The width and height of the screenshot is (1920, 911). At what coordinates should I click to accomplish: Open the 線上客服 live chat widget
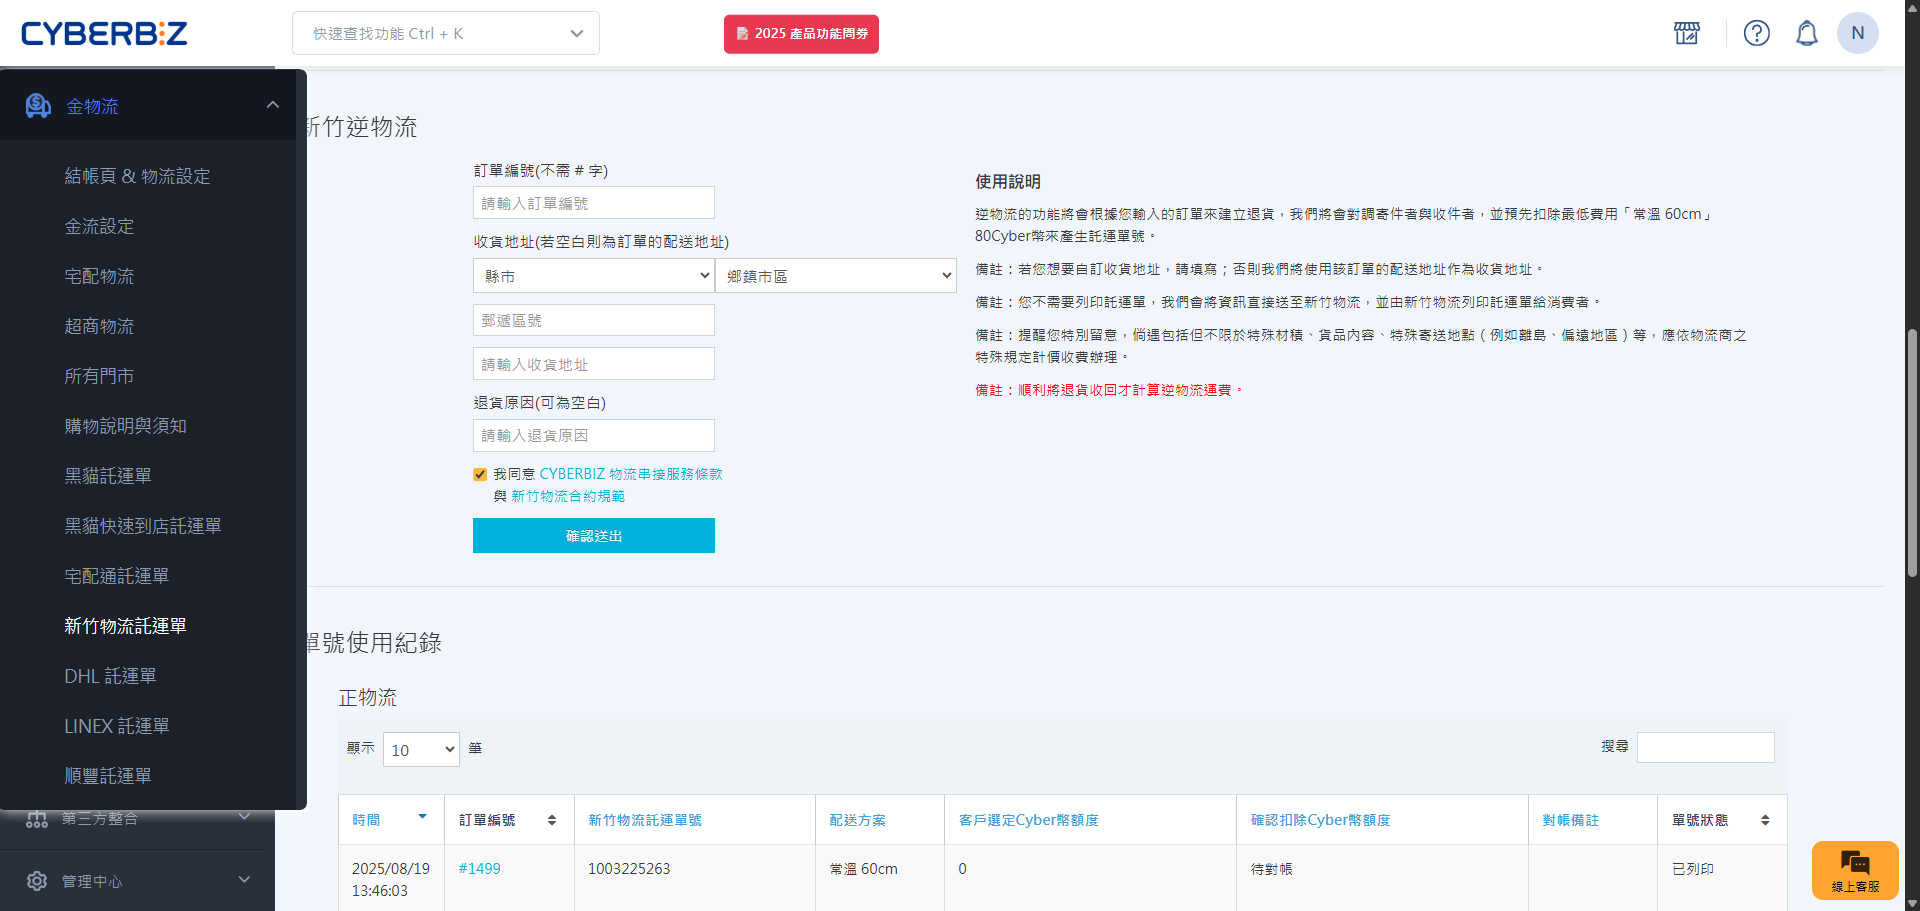click(1854, 870)
